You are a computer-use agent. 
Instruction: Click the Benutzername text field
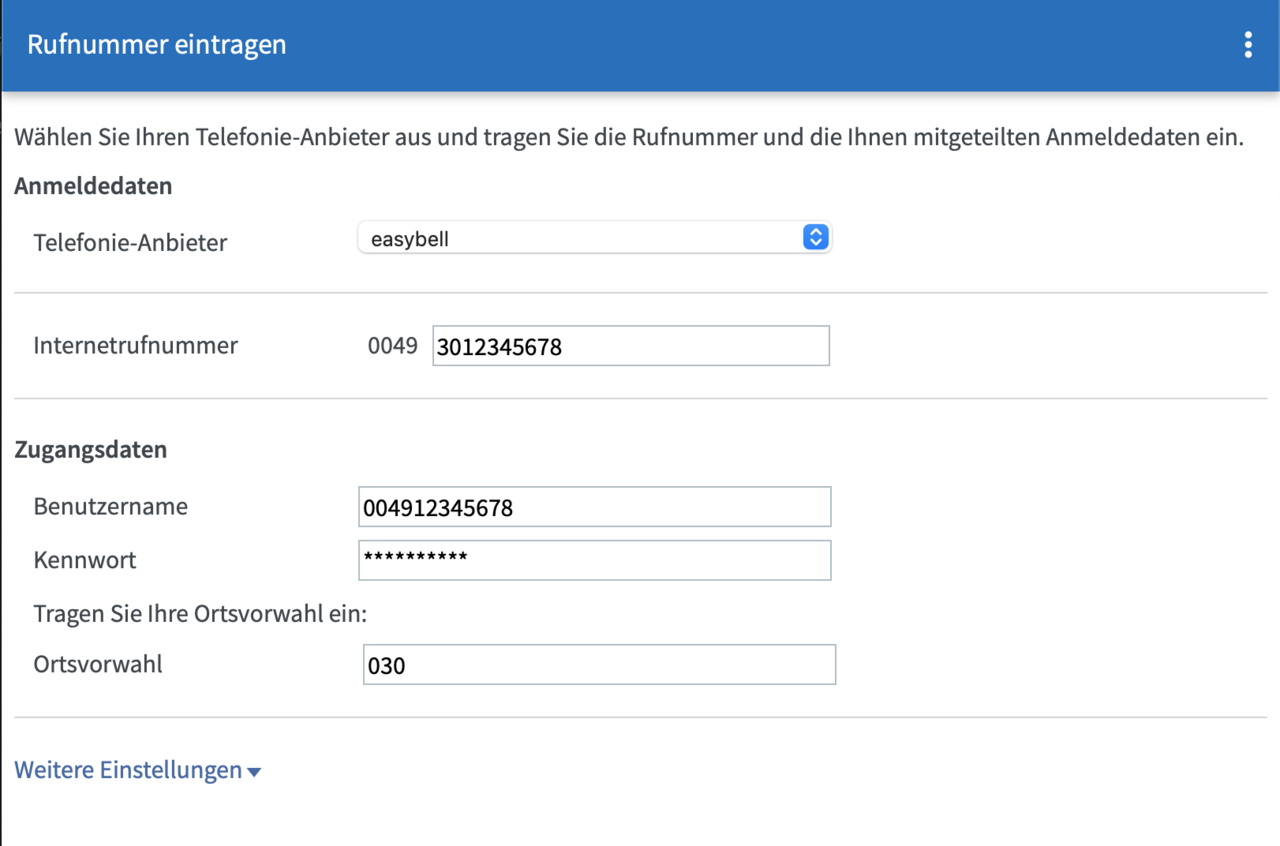coord(595,506)
